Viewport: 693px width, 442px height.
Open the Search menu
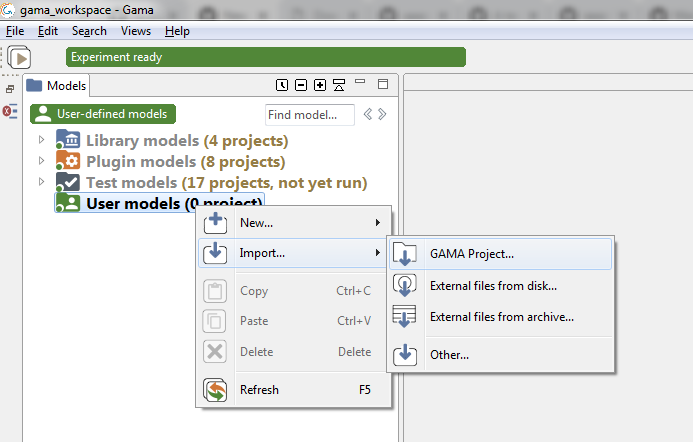[89, 31]
